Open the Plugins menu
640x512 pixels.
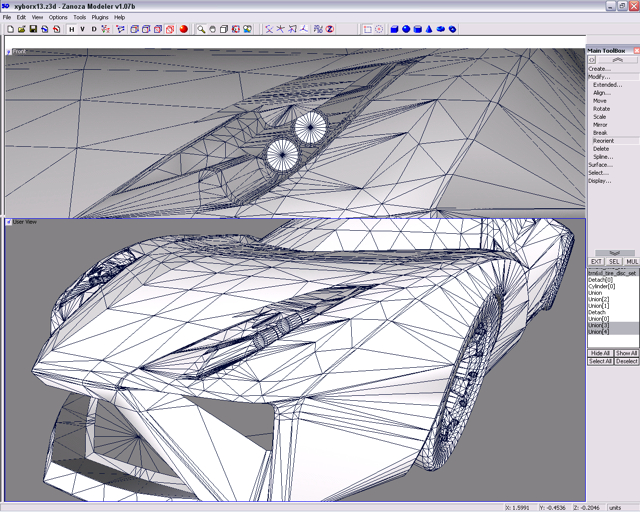click(100, 17)
